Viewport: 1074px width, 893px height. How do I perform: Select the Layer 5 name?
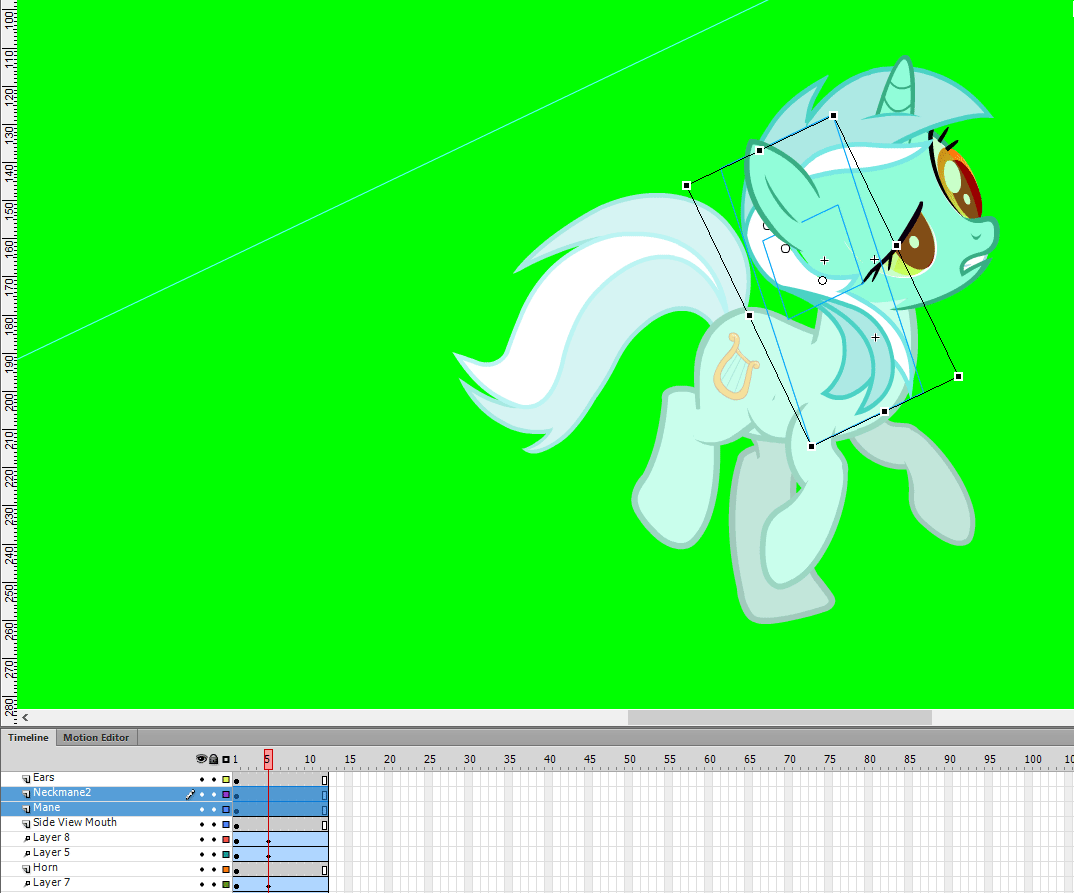pos(51,853)
